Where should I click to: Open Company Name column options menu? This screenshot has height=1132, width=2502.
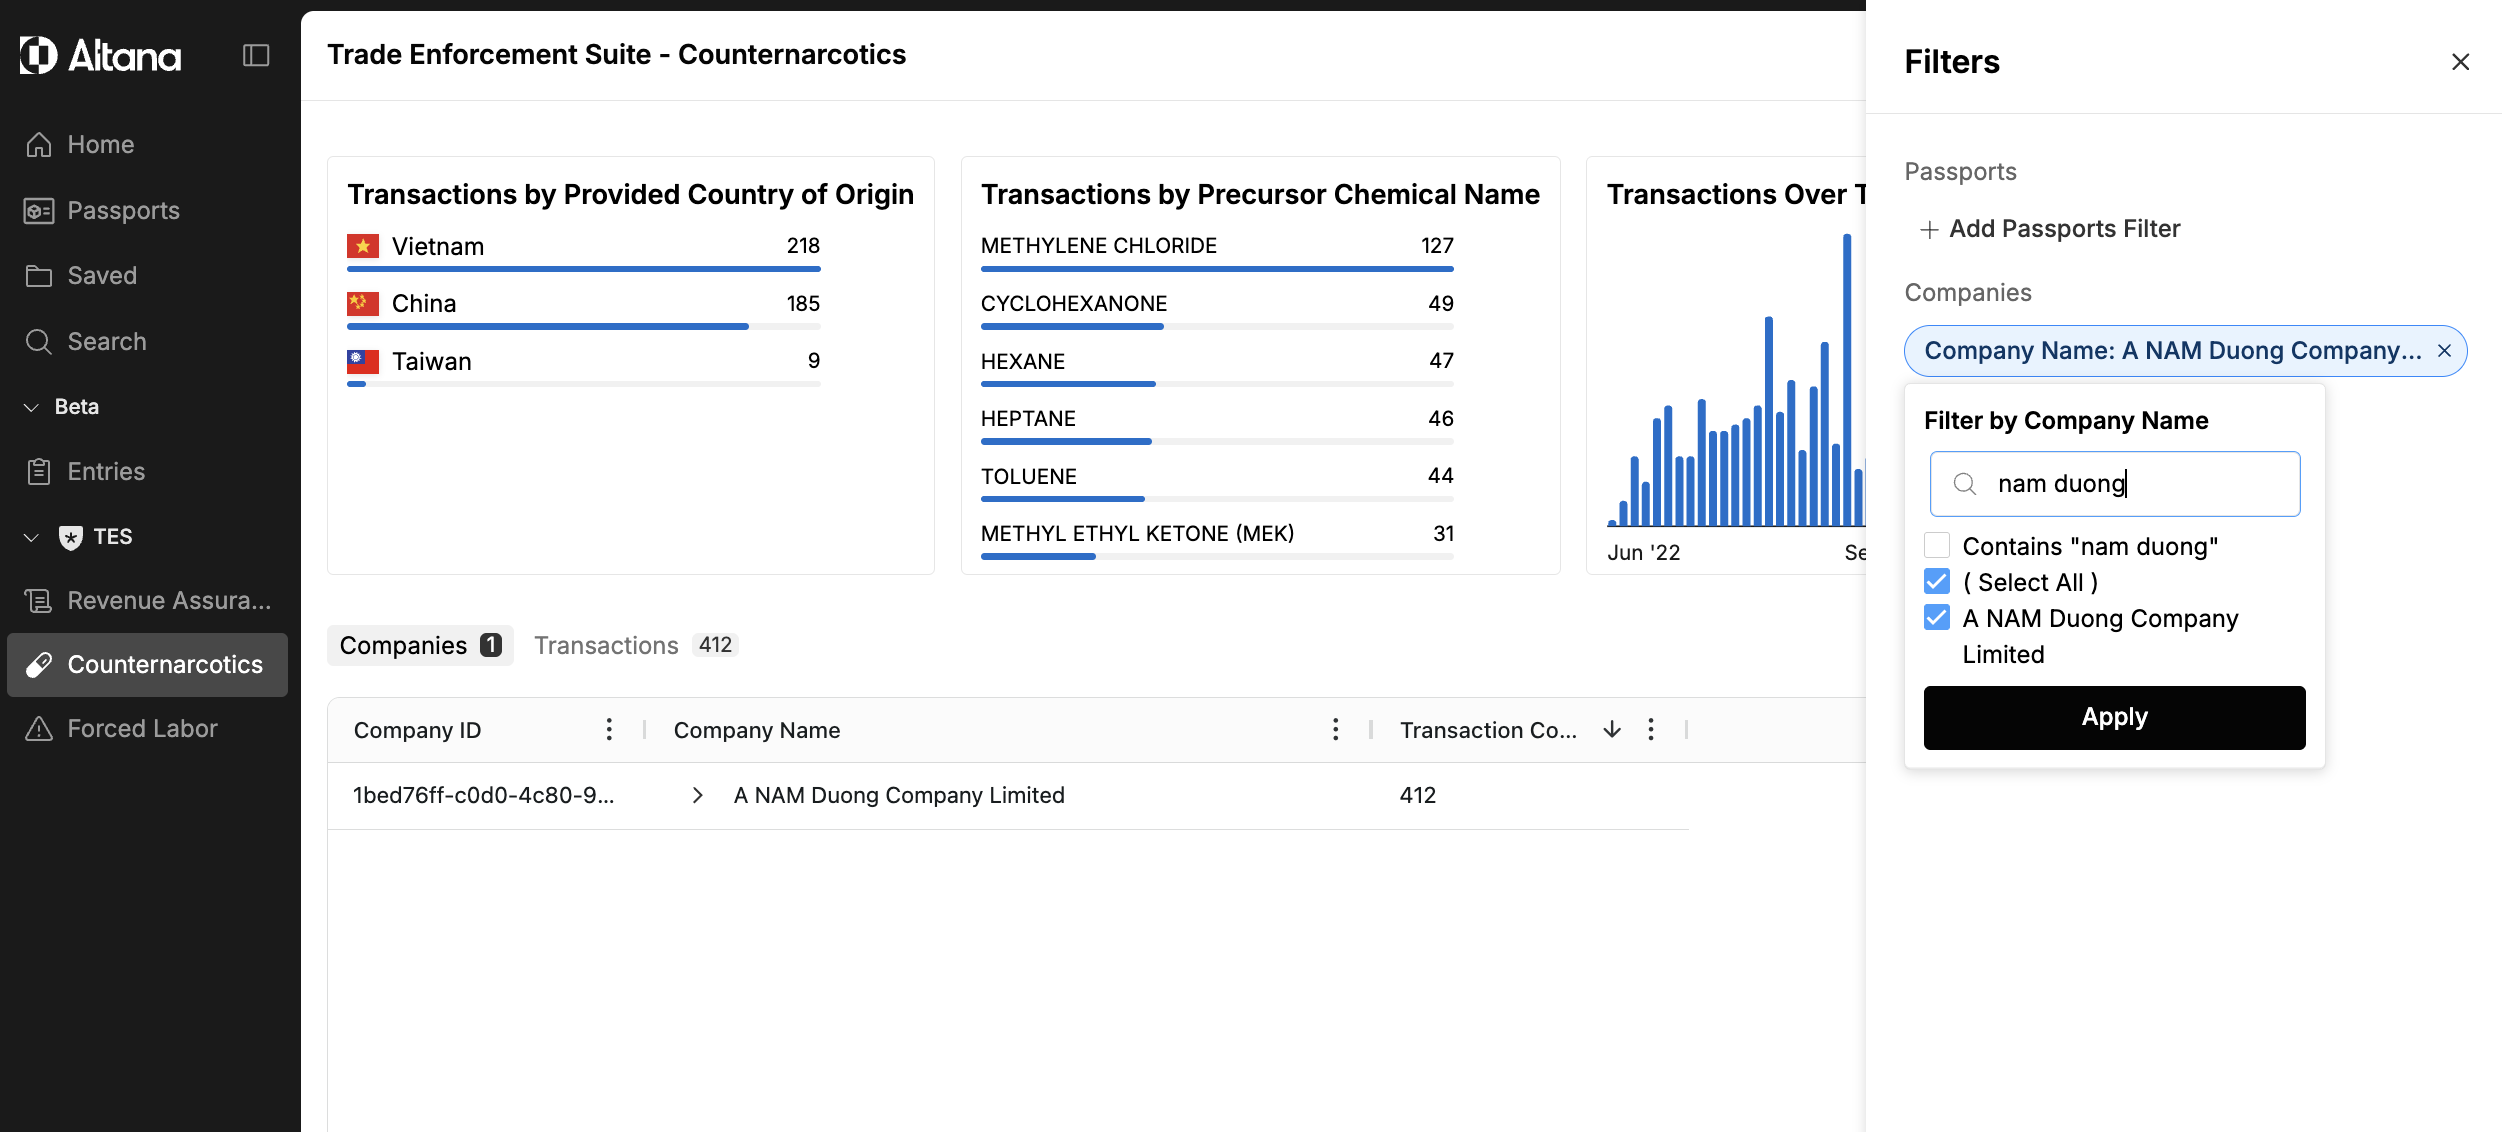click(x=1336, y=730)
